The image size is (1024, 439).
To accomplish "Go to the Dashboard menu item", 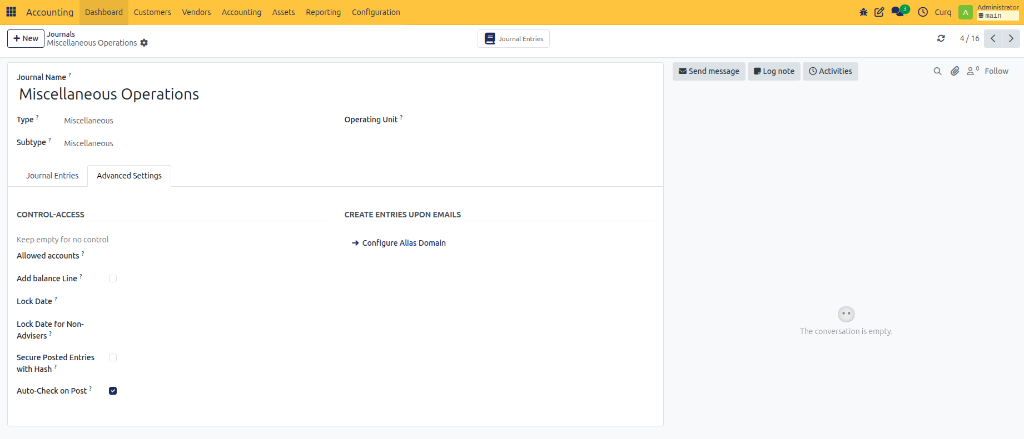I will 104,12.
